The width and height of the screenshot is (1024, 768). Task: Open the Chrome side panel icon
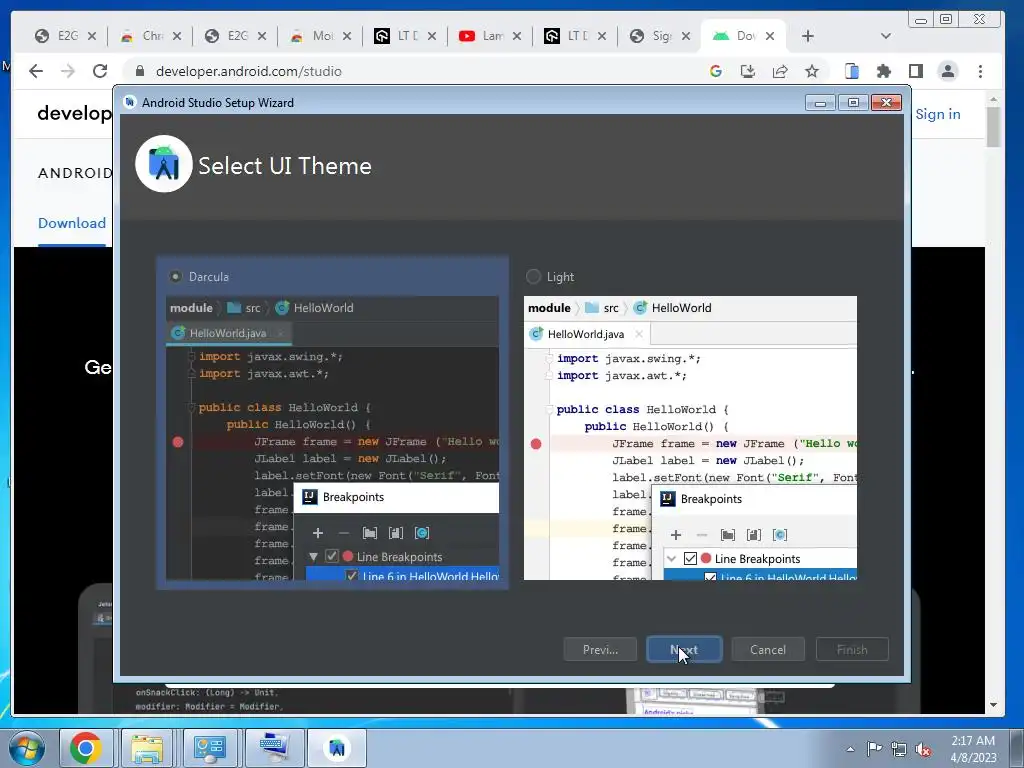pos(916,71)
